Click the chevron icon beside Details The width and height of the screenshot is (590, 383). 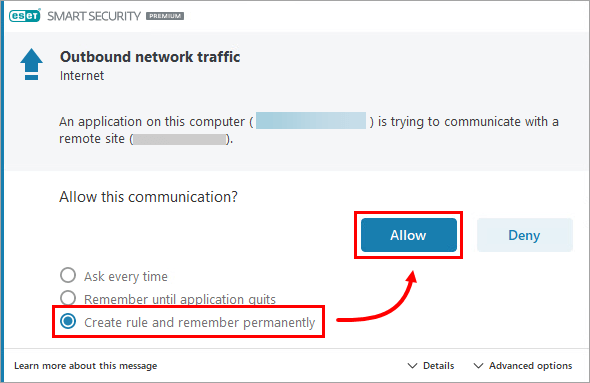pos(412,366)
